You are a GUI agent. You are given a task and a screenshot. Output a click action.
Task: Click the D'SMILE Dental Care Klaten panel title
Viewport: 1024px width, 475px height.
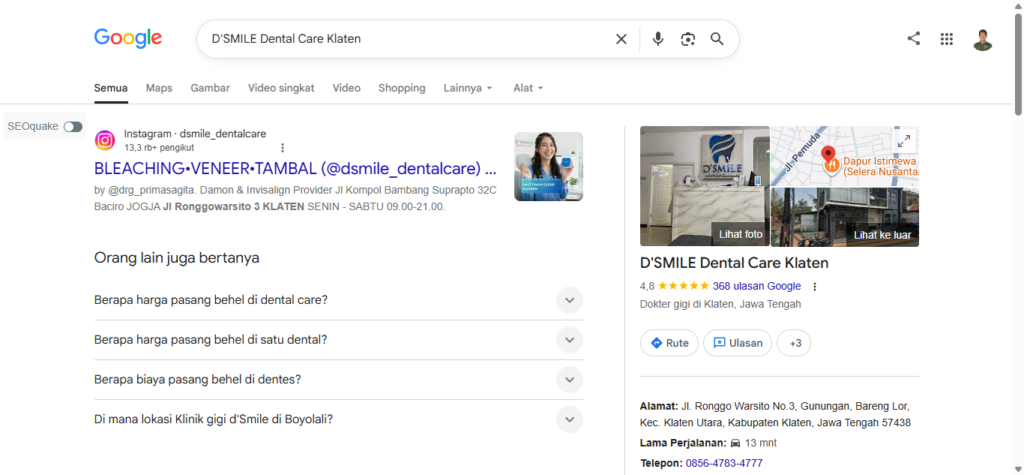click(x=734, y=263)
